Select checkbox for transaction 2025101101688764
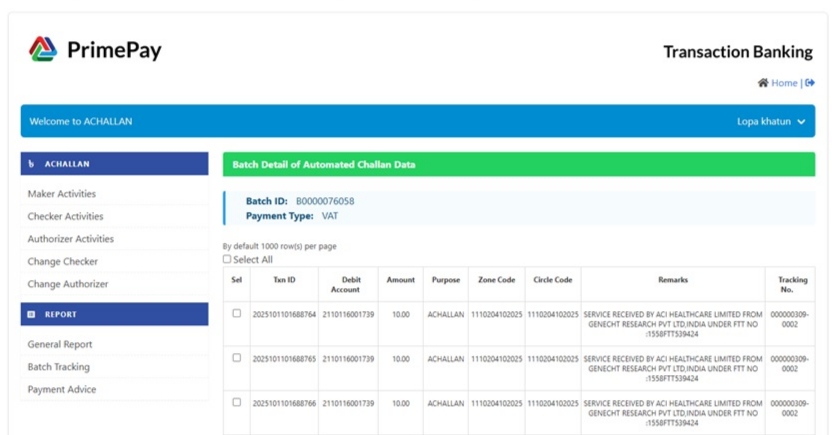This screenshot has width=840, height=435. pyautogui.click(x=237, y=313)
